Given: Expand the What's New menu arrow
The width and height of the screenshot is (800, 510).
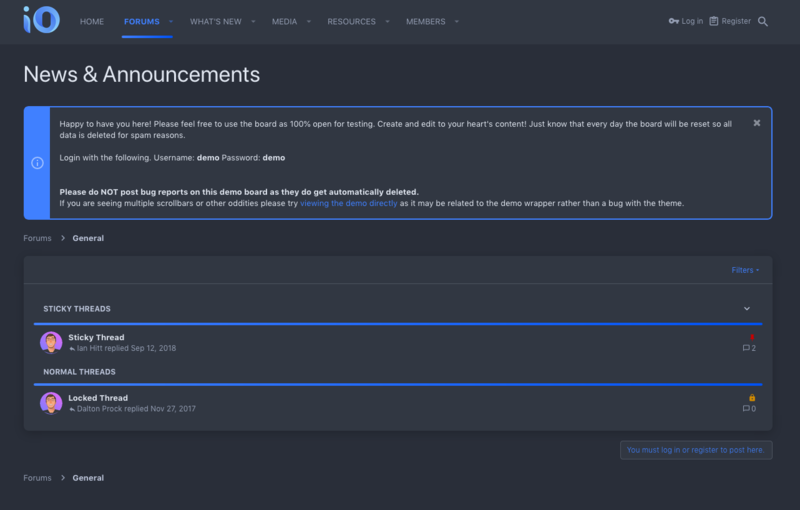Looking at the screenshot, I should 253,21.
